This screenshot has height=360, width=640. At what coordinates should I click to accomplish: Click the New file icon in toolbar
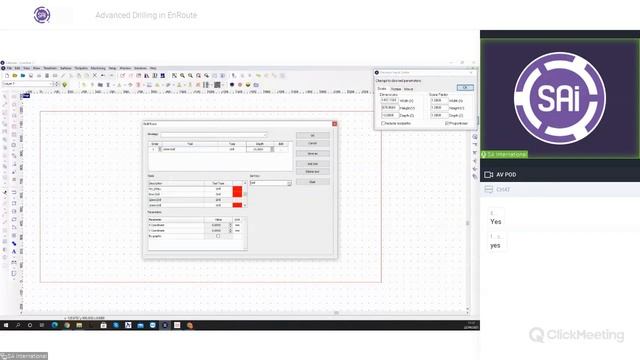click(7, 76)
